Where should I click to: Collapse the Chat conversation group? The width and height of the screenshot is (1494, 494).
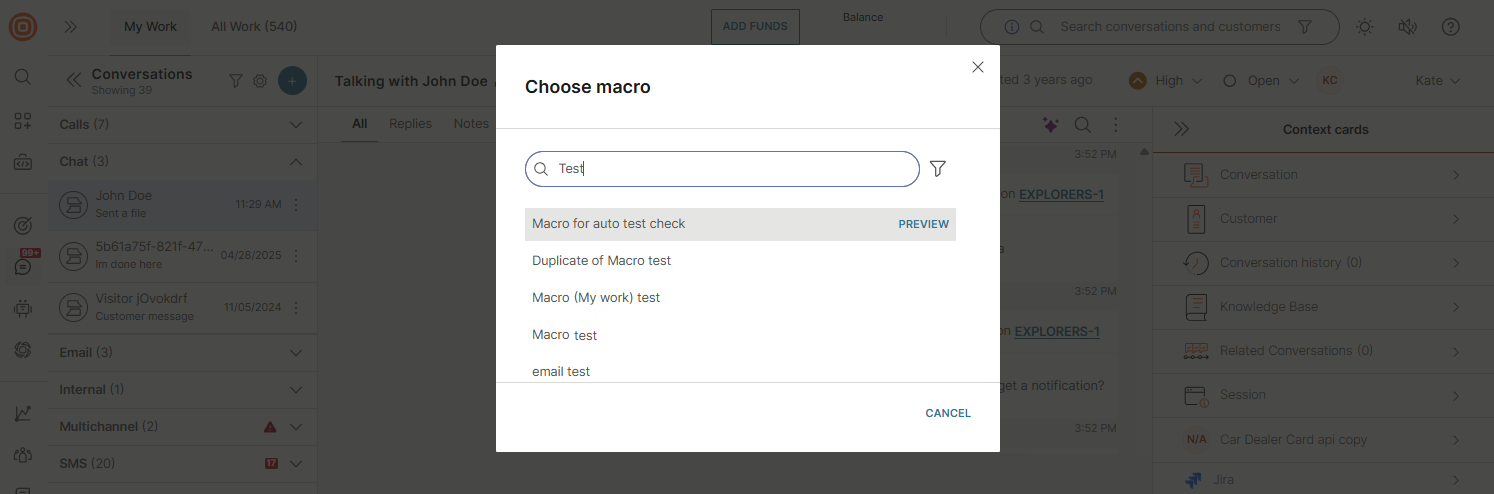[295, 161]
